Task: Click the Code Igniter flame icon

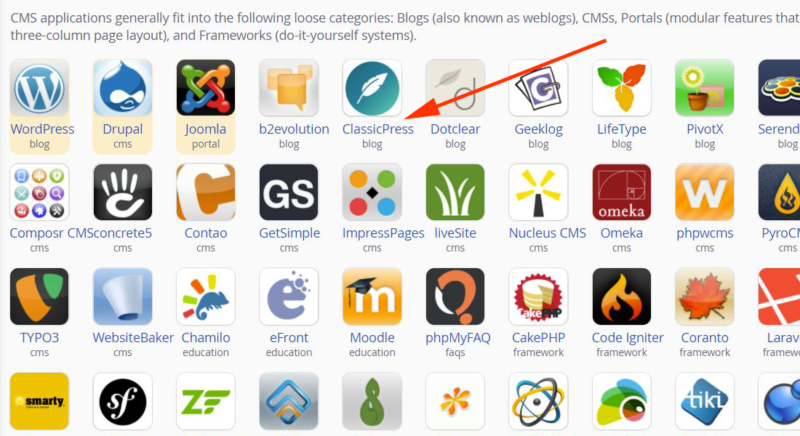Action: coord(621,297)
